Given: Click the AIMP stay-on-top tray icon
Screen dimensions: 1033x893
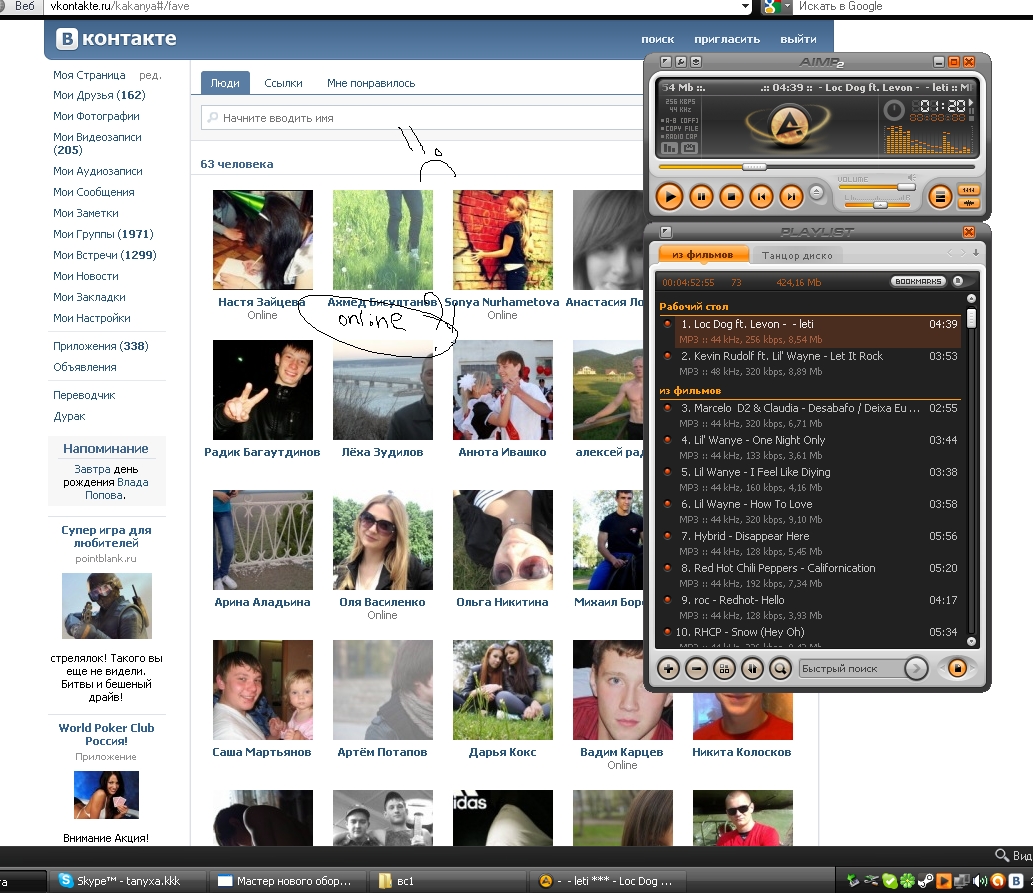Looking at the screenshot, I should [696, 62].
